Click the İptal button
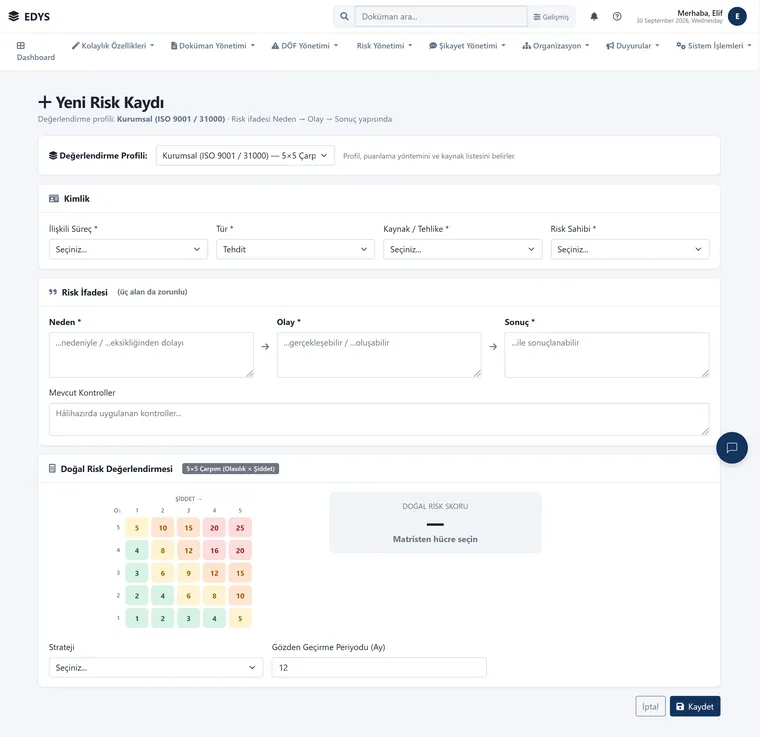The image size is (760, 737). tap(650, 706)
